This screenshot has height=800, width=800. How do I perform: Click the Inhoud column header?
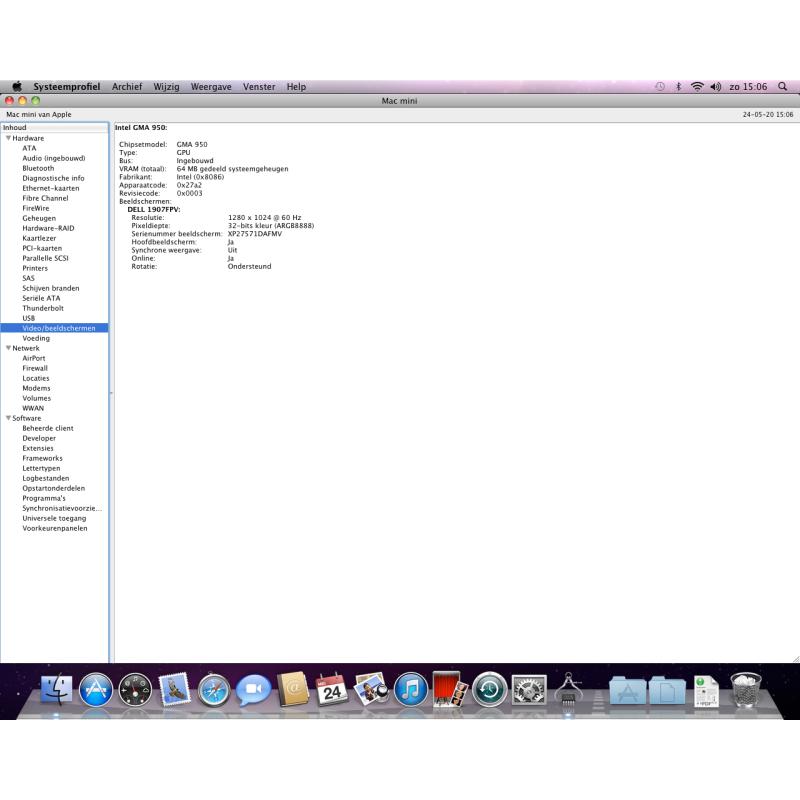[x=55, y=128]
